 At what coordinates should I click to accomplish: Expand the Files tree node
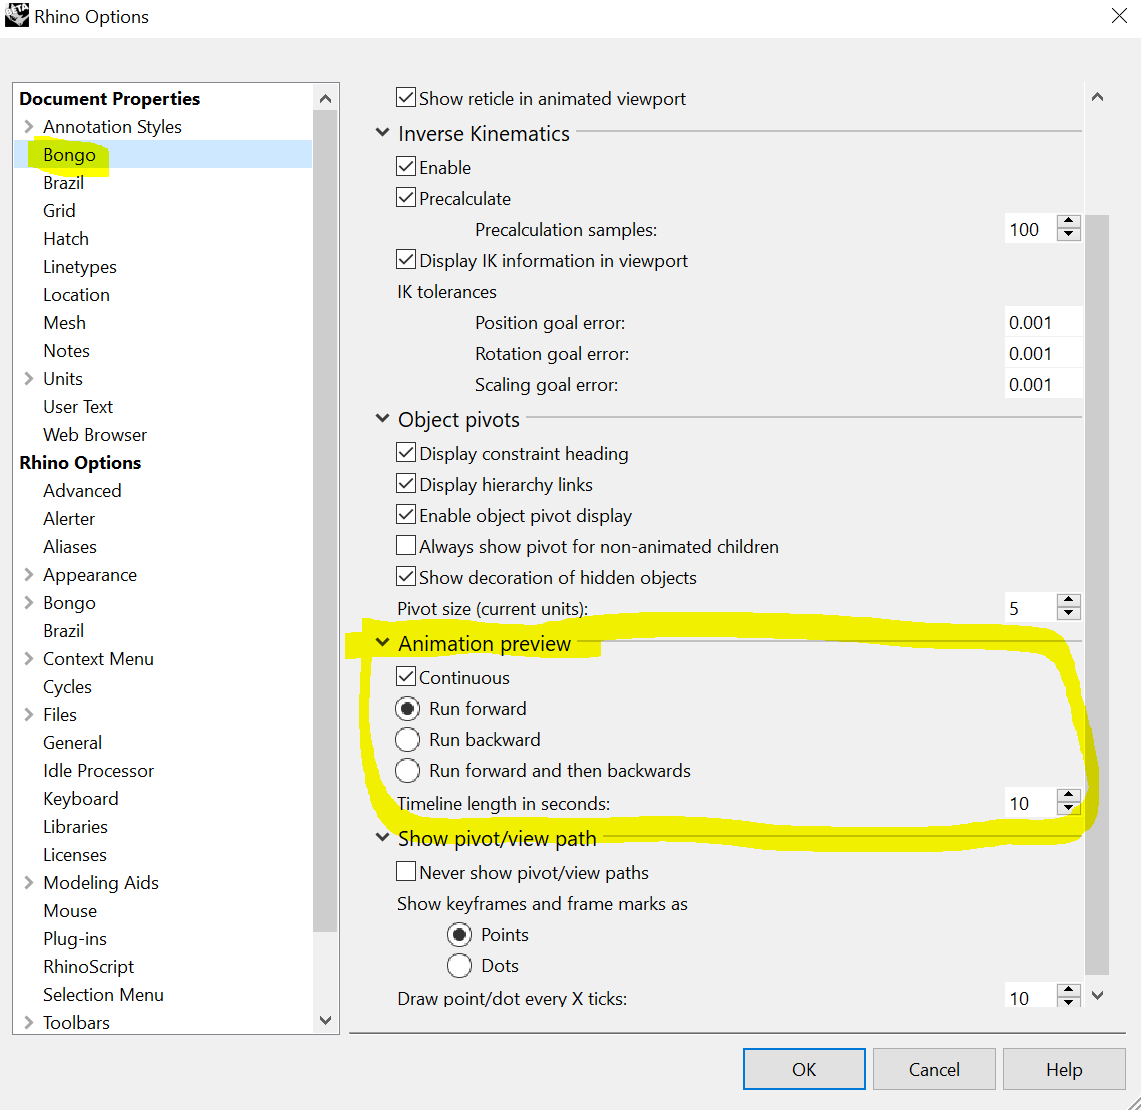click(28, 715)
